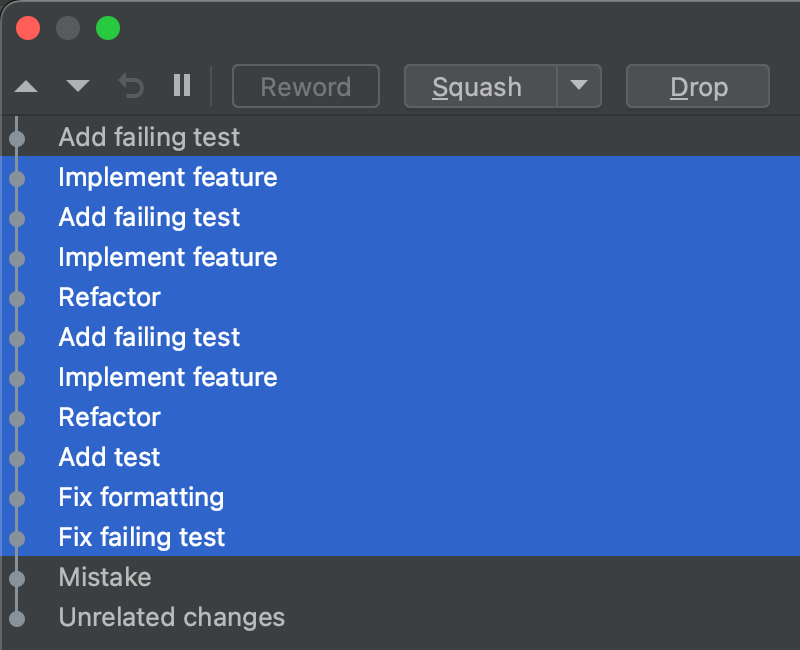This screenshot has width=800, height=650.
Task: Click the pause rebase icon
Action: [x=181, y=86]
